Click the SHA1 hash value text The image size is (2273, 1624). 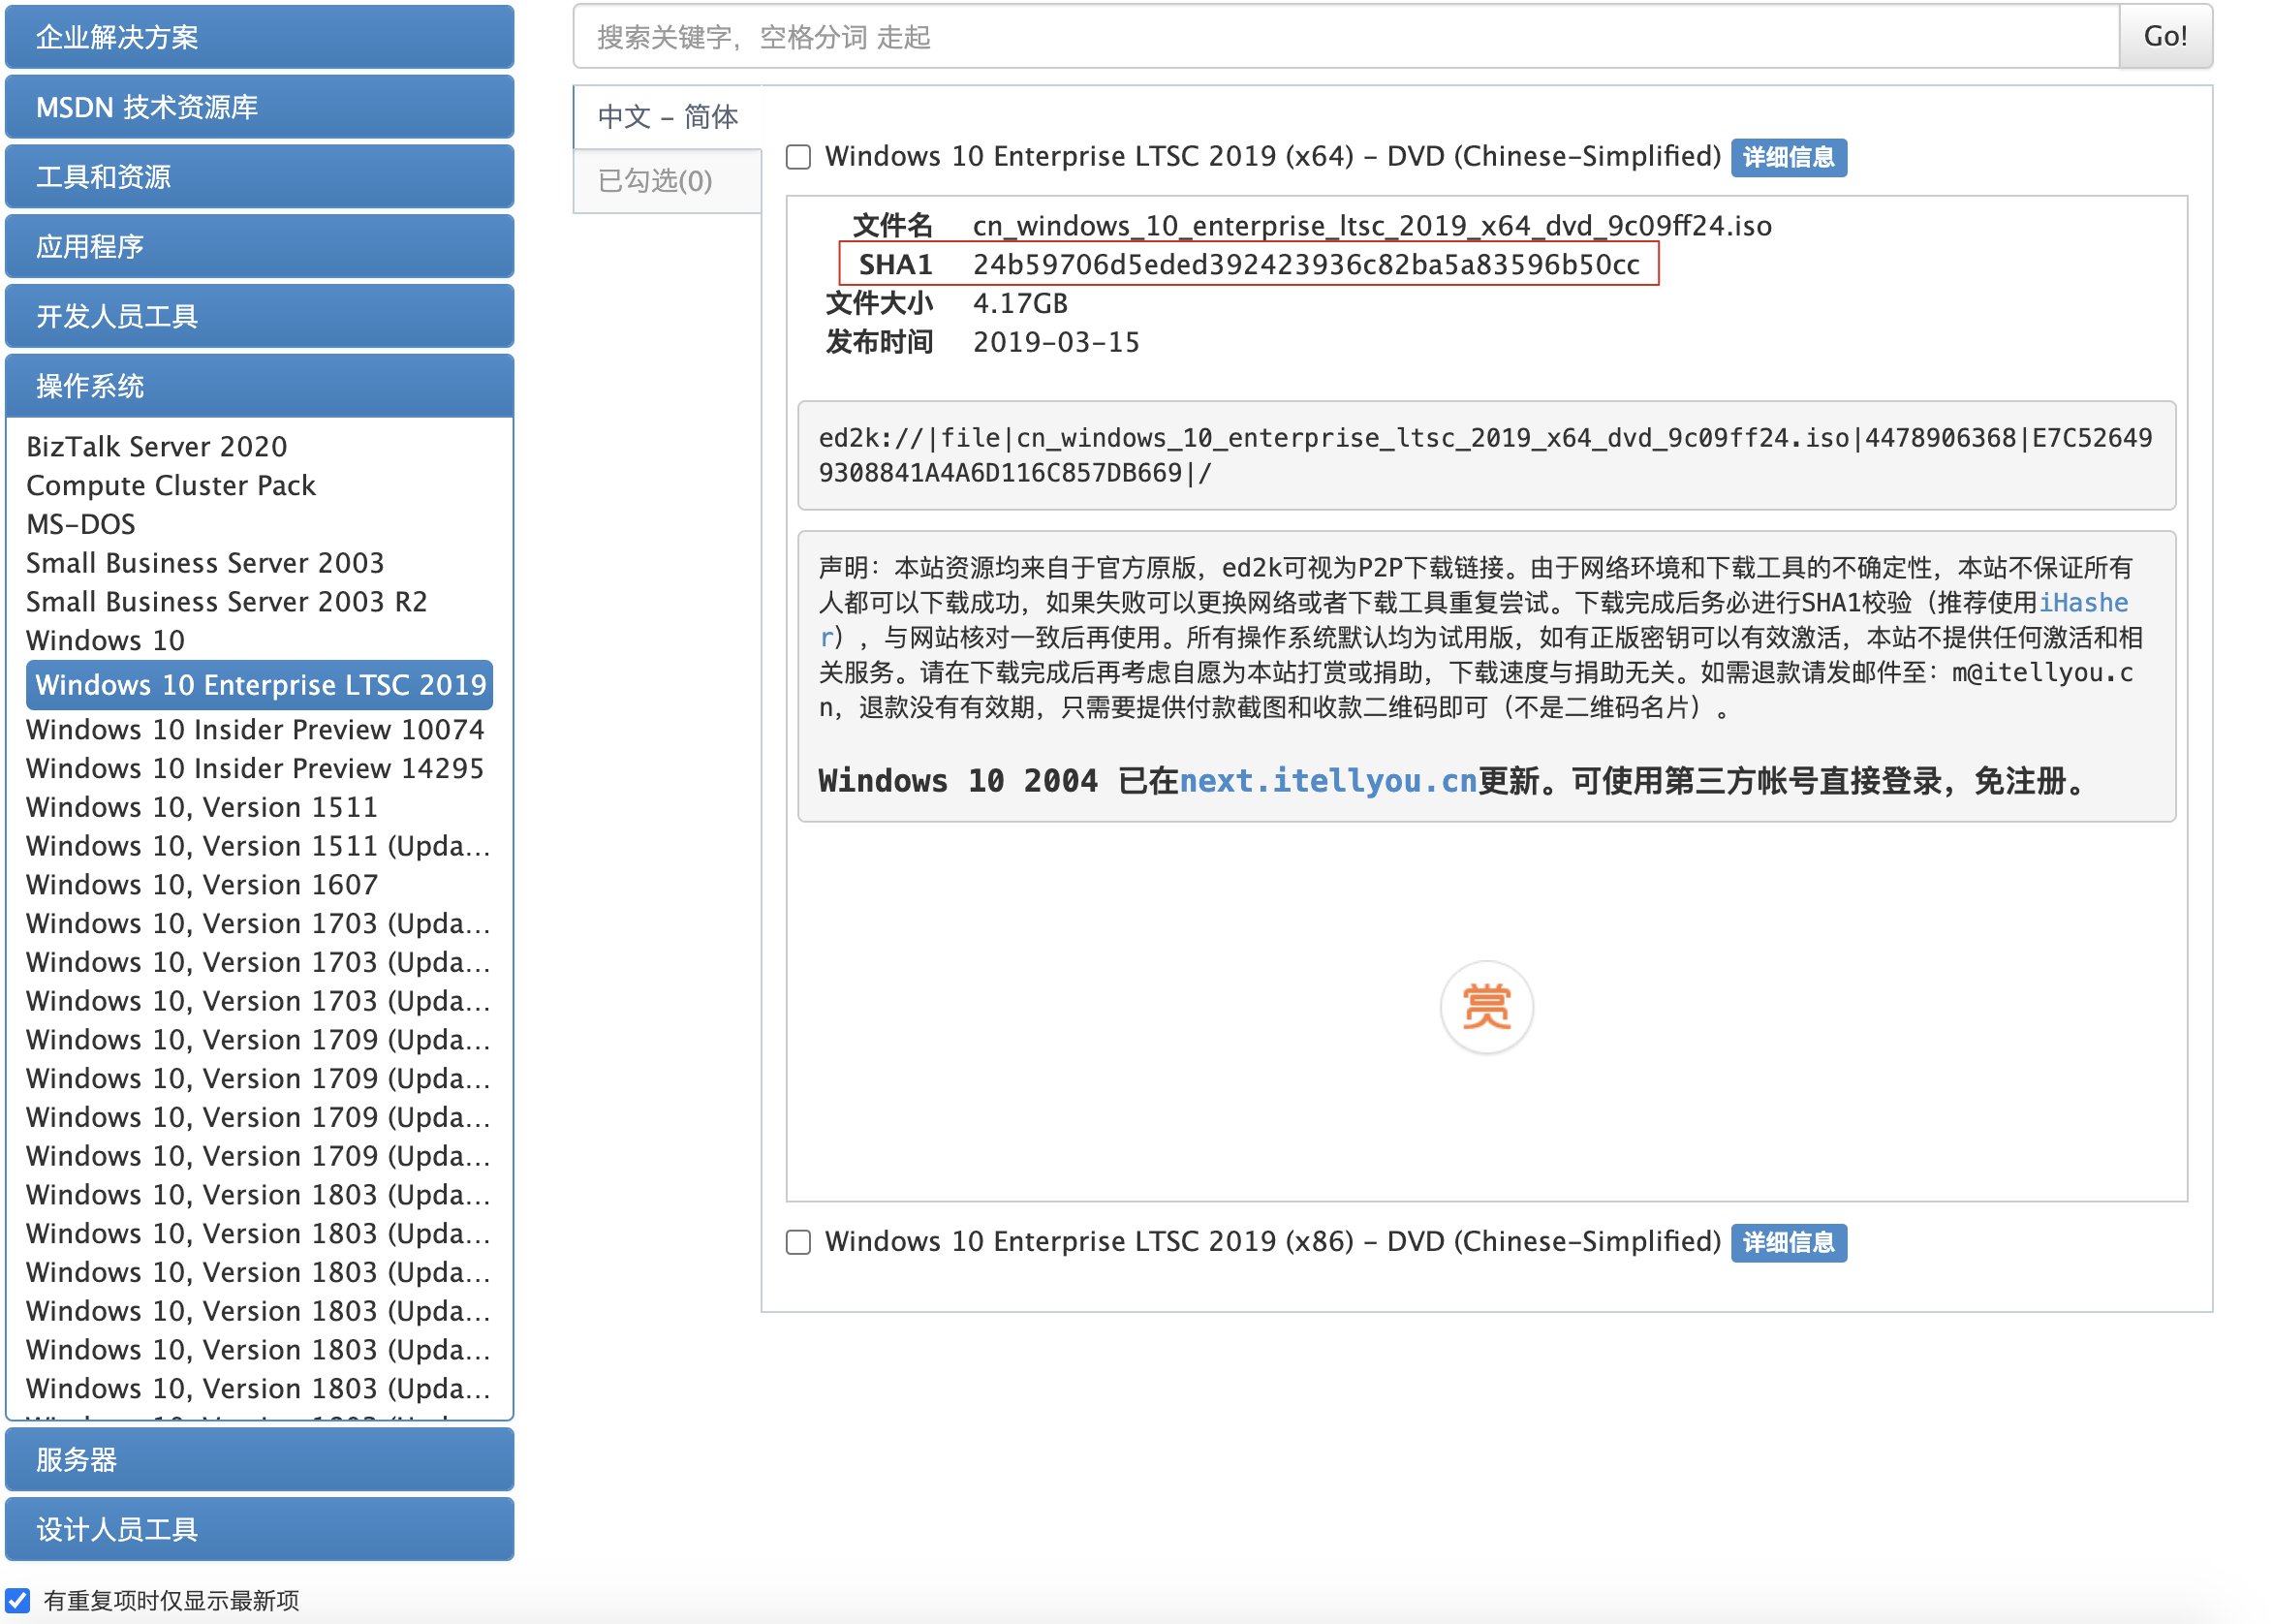point(1305,265)
